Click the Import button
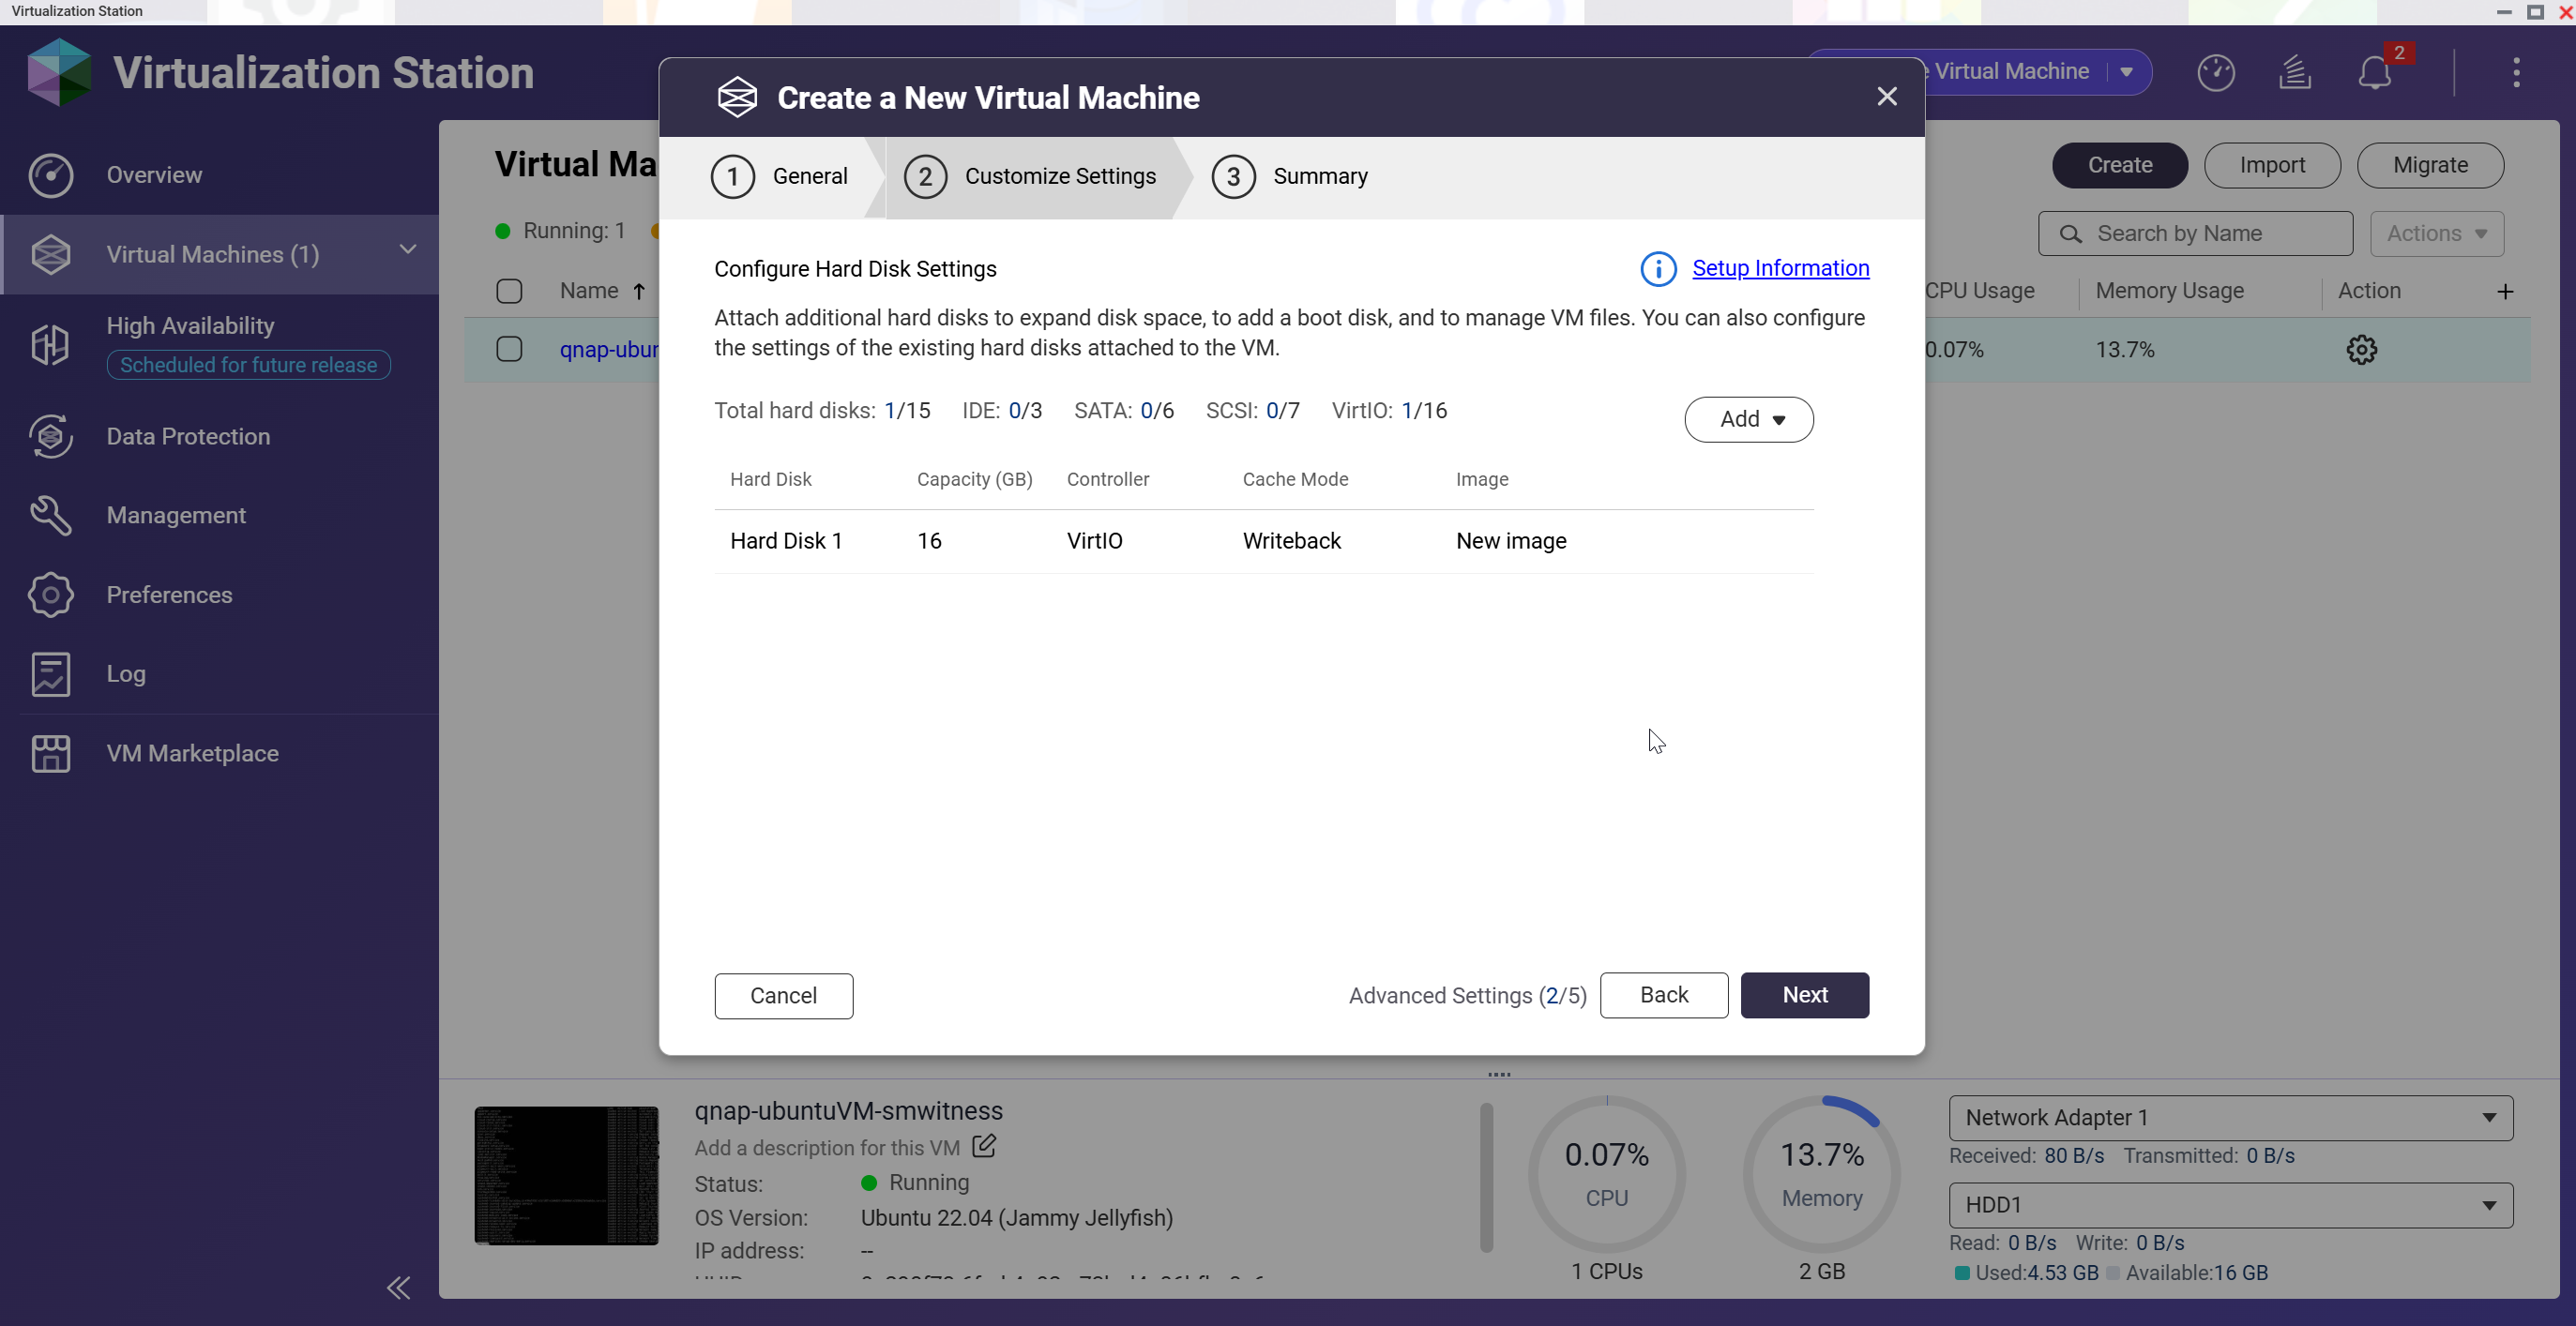Screen dimensions: 2576x1326 click(2271, 165)
